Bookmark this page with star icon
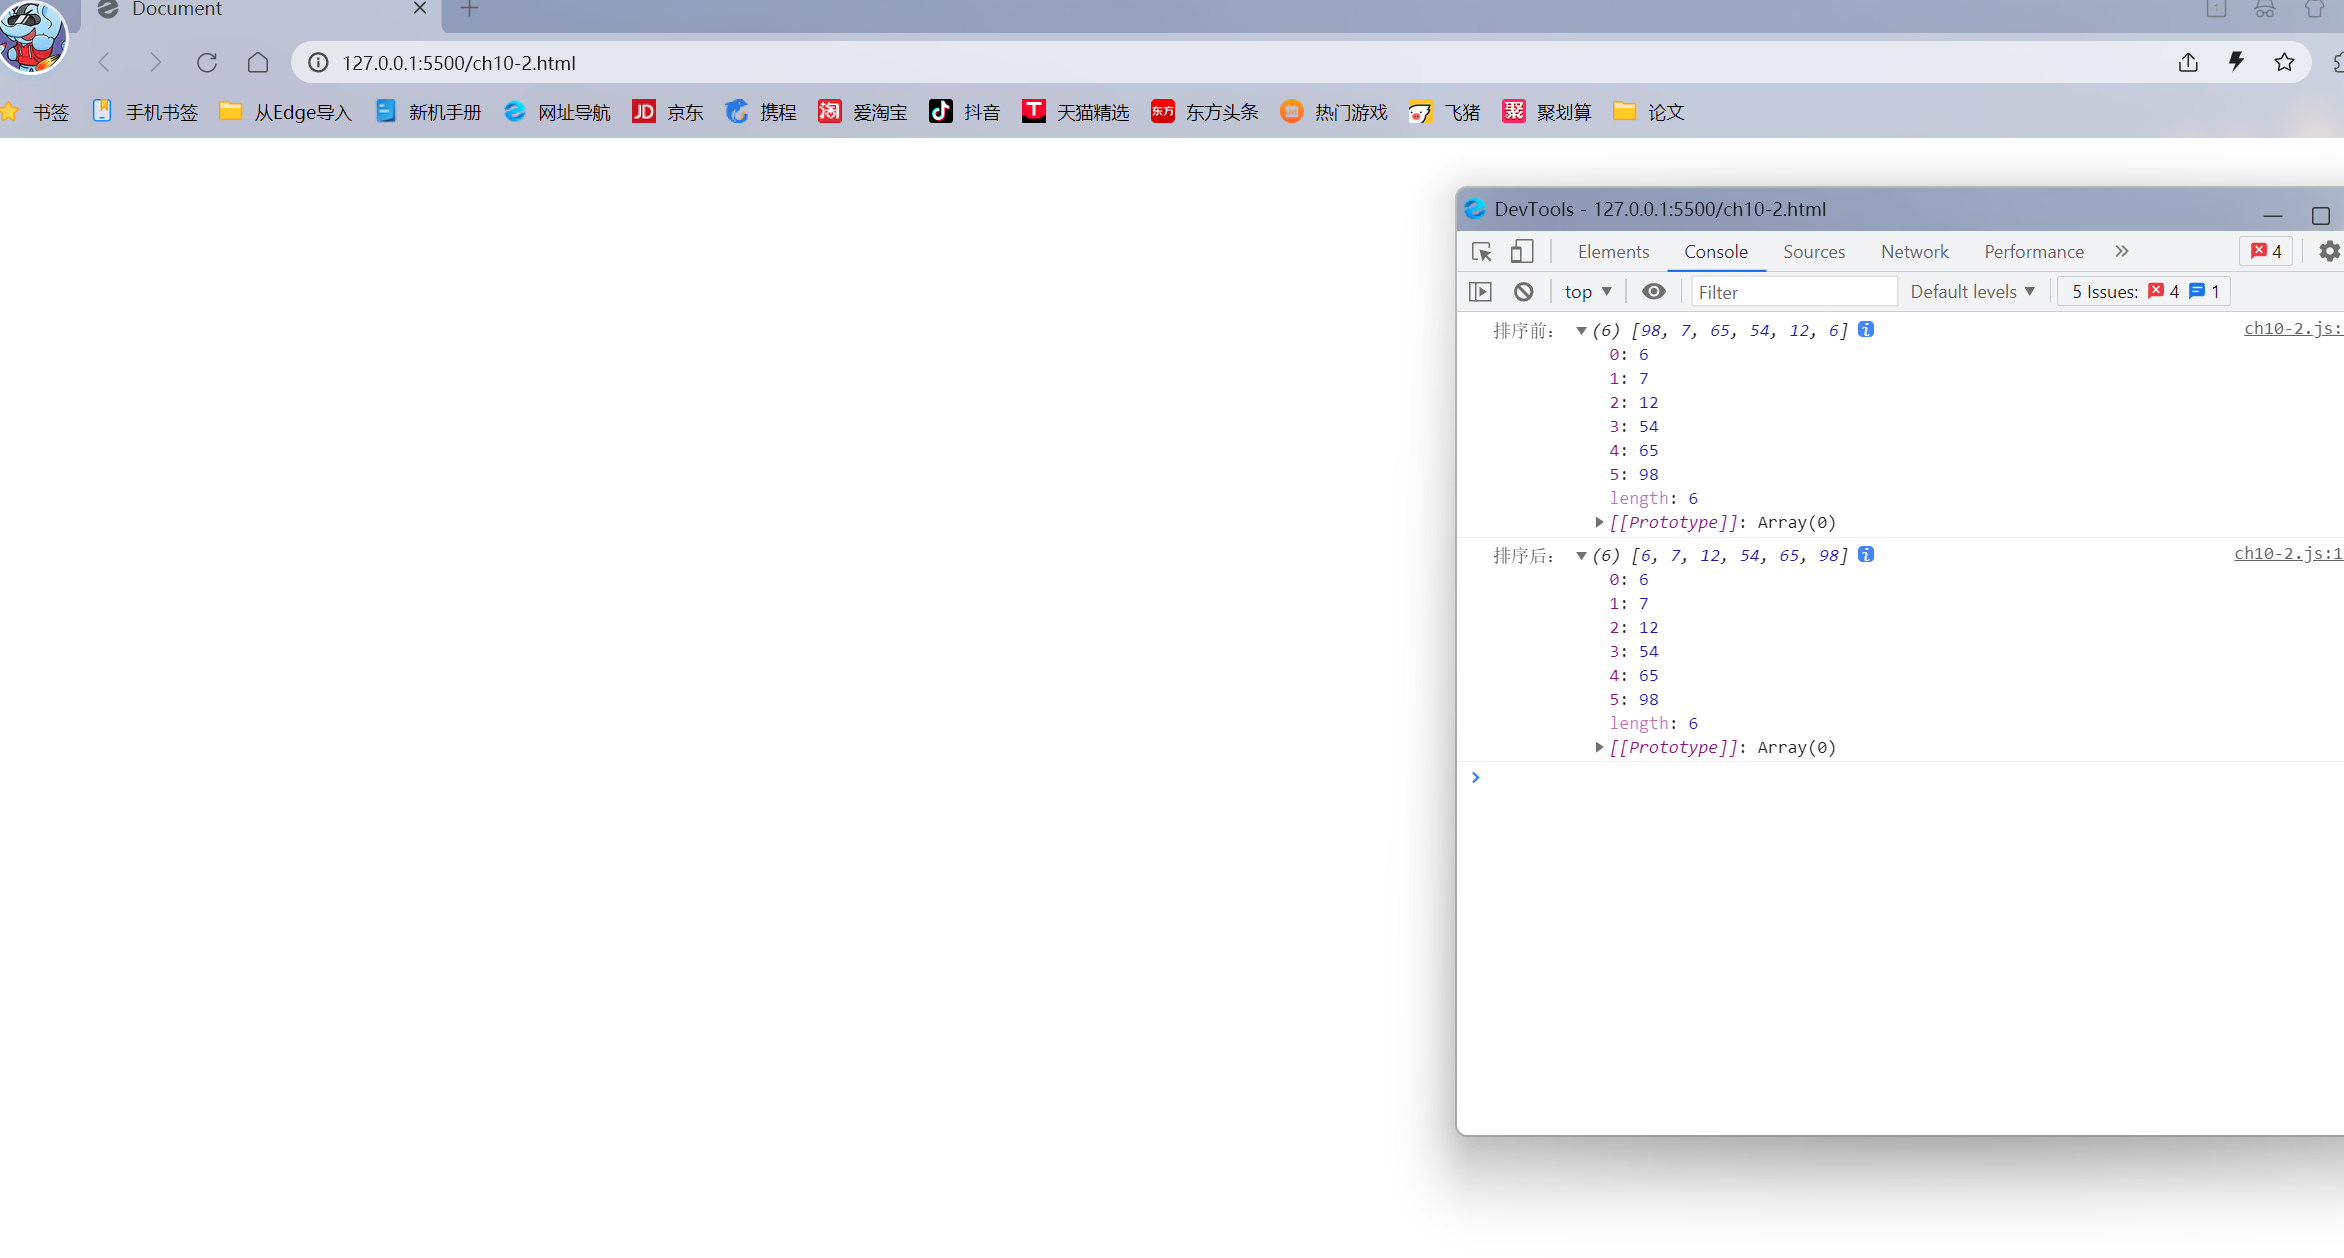This screenshot has width=2344, height=1258. point(2284,63)
